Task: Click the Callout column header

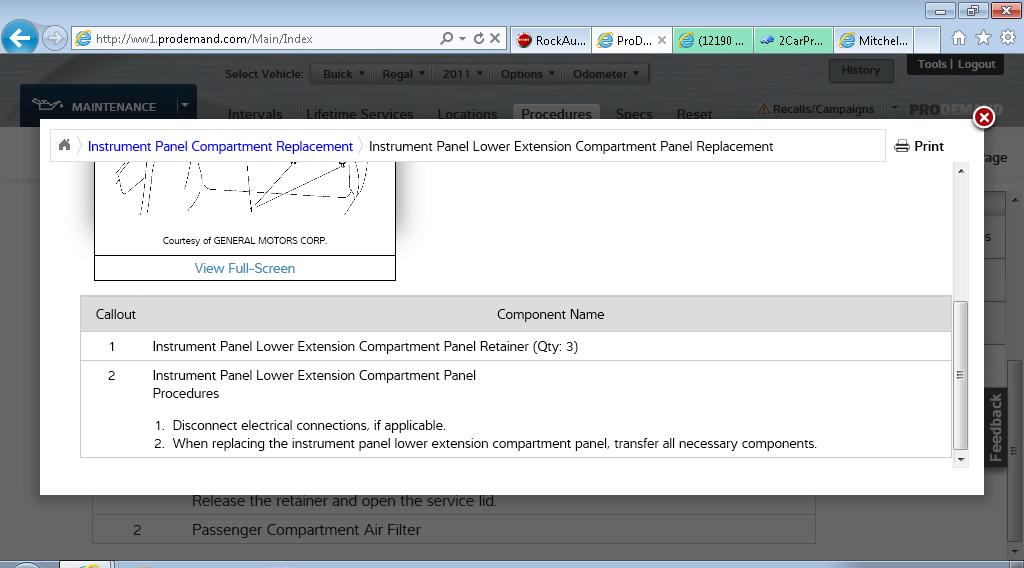Action: pyautogui.click(x=116, y=314)
